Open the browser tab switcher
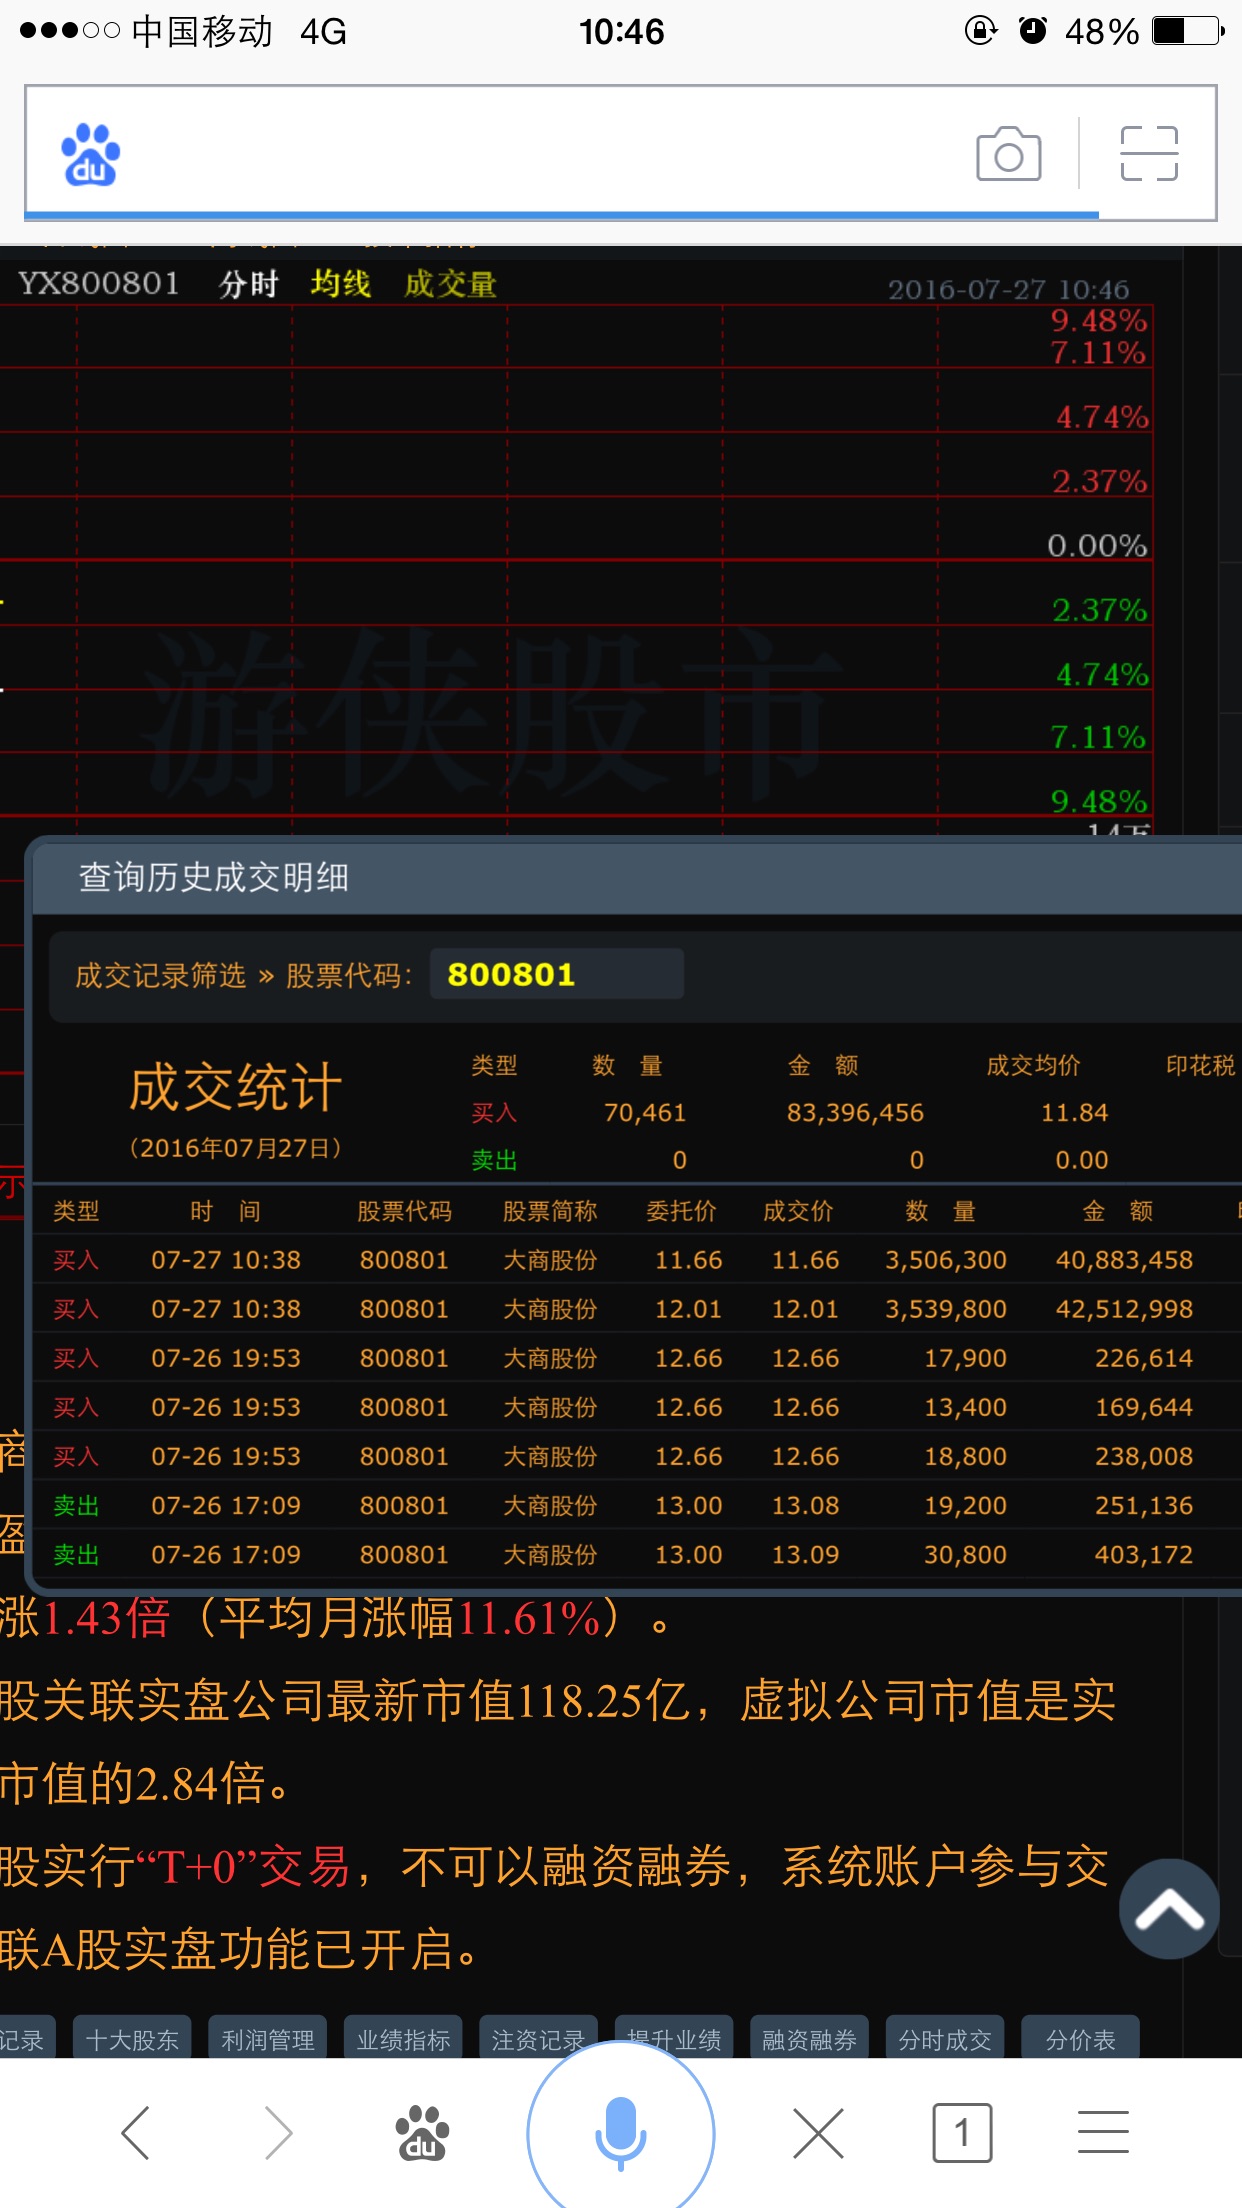 coord(961,2132)
